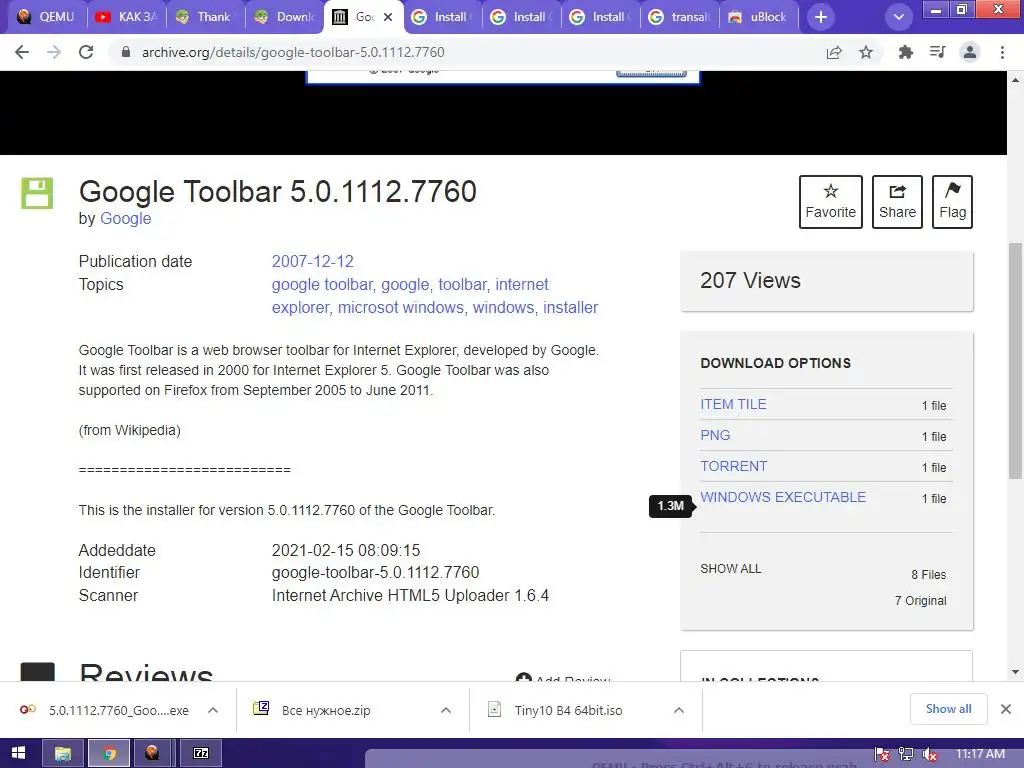The width and height of the screenshot is (1024, 768).
Task: Open a new browser tab
Action: 821,17
